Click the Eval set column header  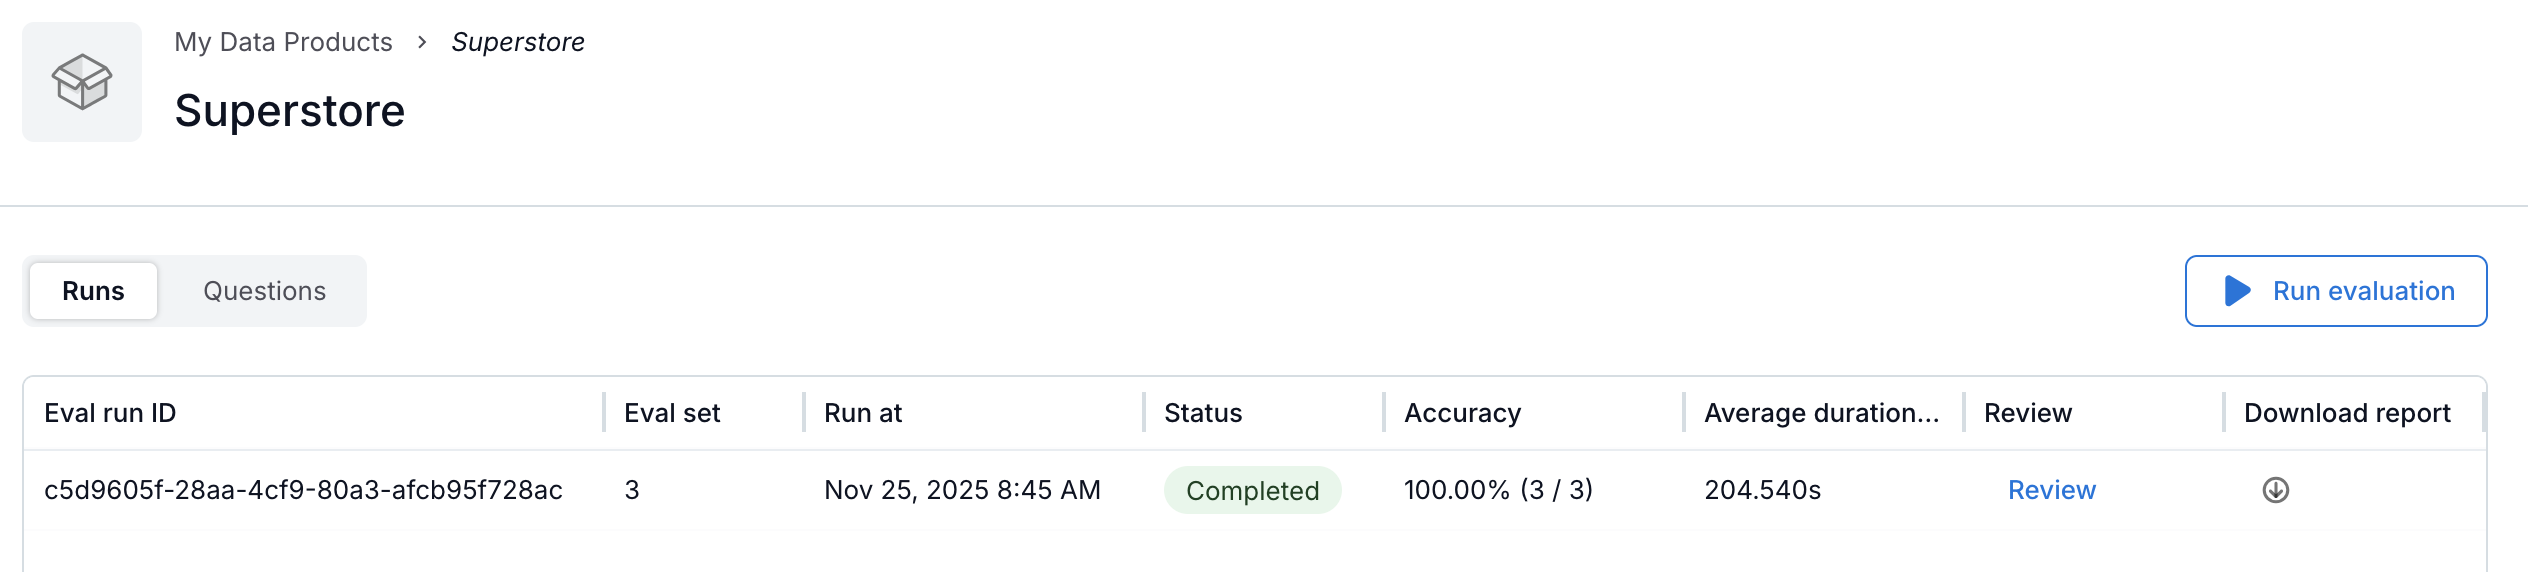pyautogui.click(x=672, y=413)
